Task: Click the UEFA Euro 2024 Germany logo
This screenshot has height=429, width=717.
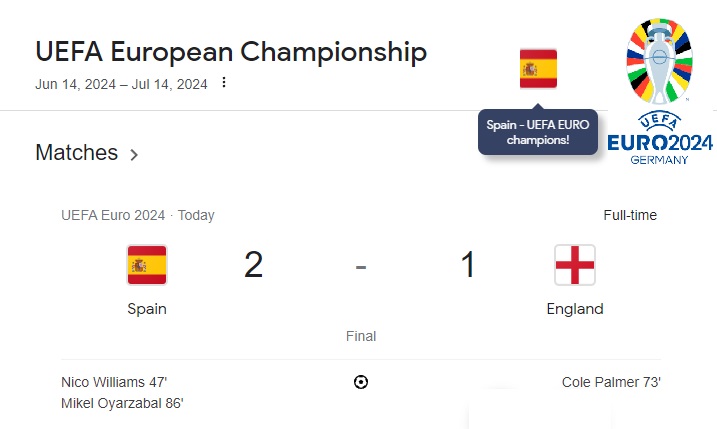Action: tap(660, 91)
